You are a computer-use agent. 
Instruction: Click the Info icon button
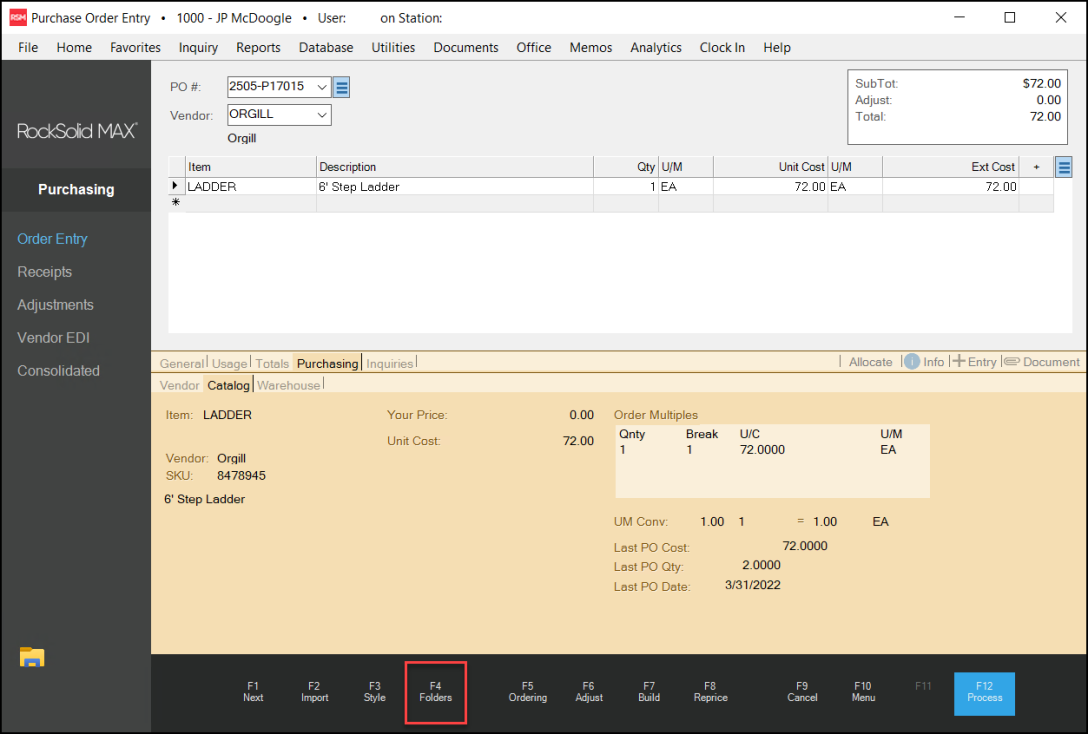(x=925, y=361)
